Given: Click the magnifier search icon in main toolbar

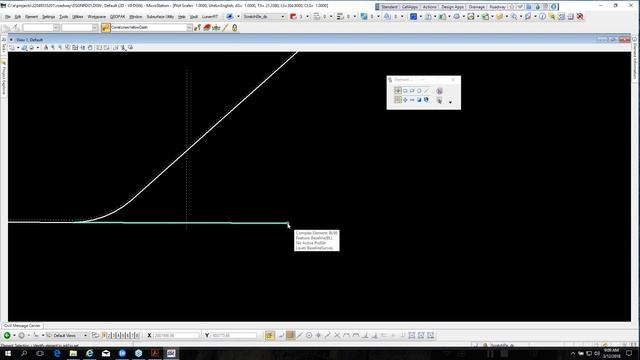Looking at the screenshot, I should 514,17.
